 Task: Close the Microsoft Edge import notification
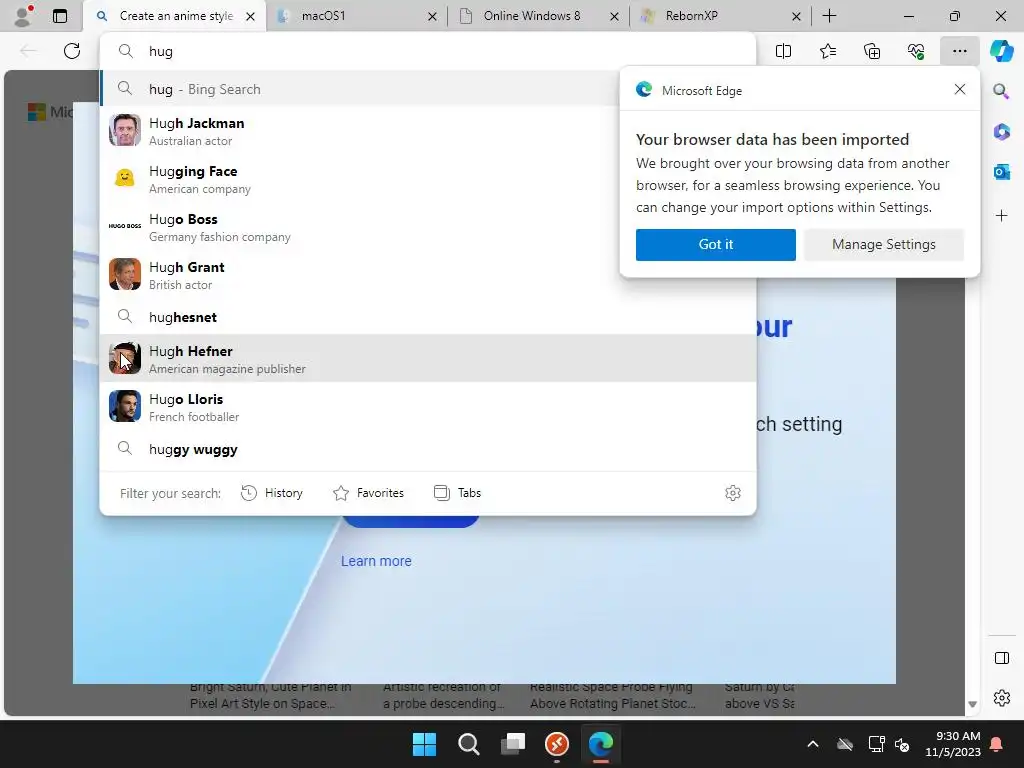[x=959, y=89]
